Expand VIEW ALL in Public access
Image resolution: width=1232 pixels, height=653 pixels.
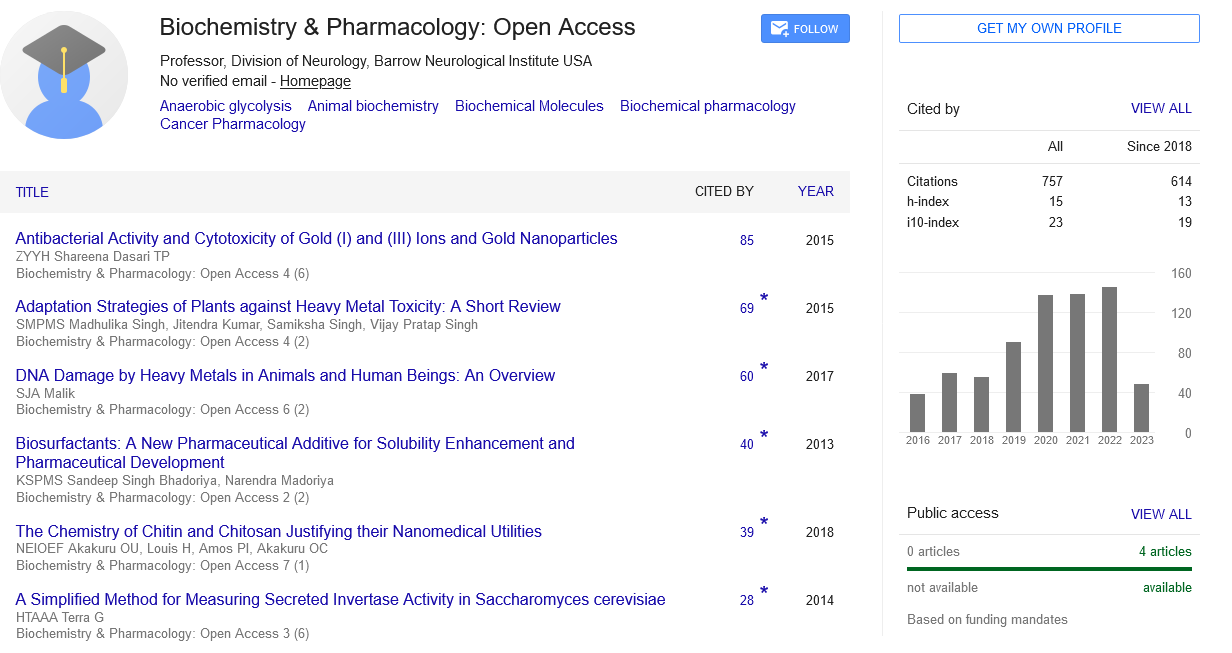tap(1160, 514)
